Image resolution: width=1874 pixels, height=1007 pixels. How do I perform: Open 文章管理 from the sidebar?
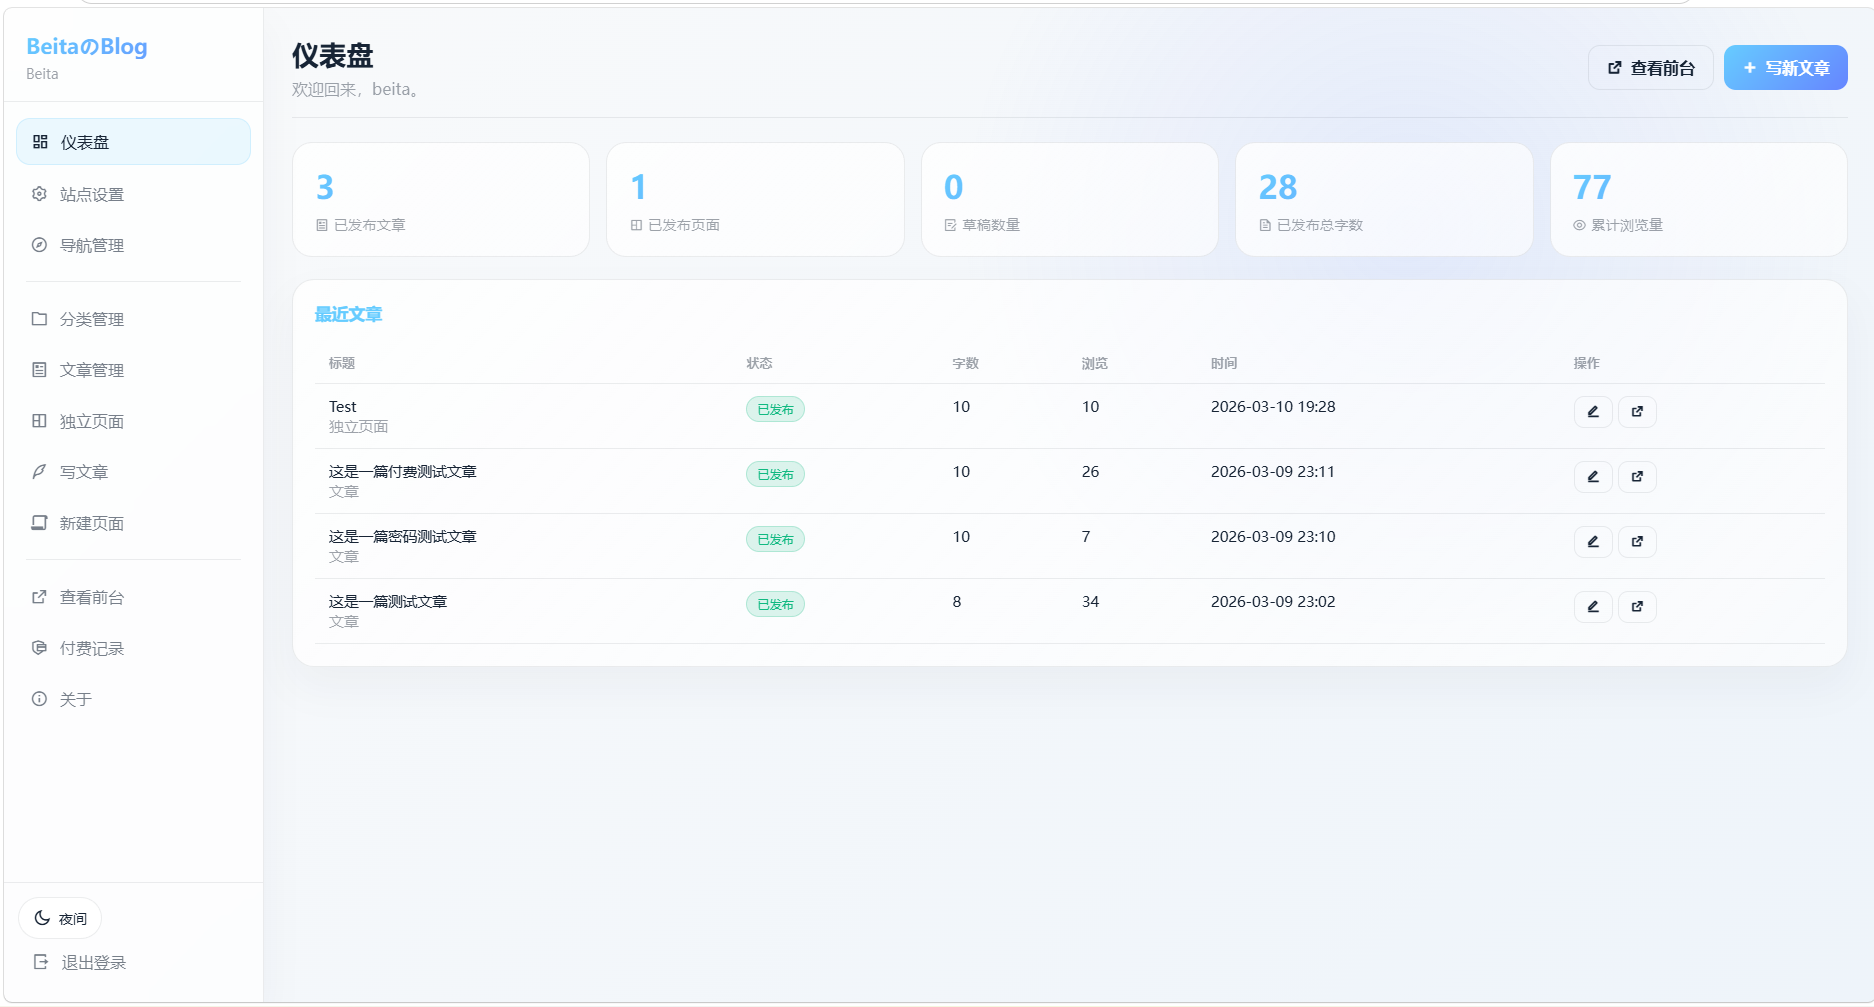tap(92, 370)
